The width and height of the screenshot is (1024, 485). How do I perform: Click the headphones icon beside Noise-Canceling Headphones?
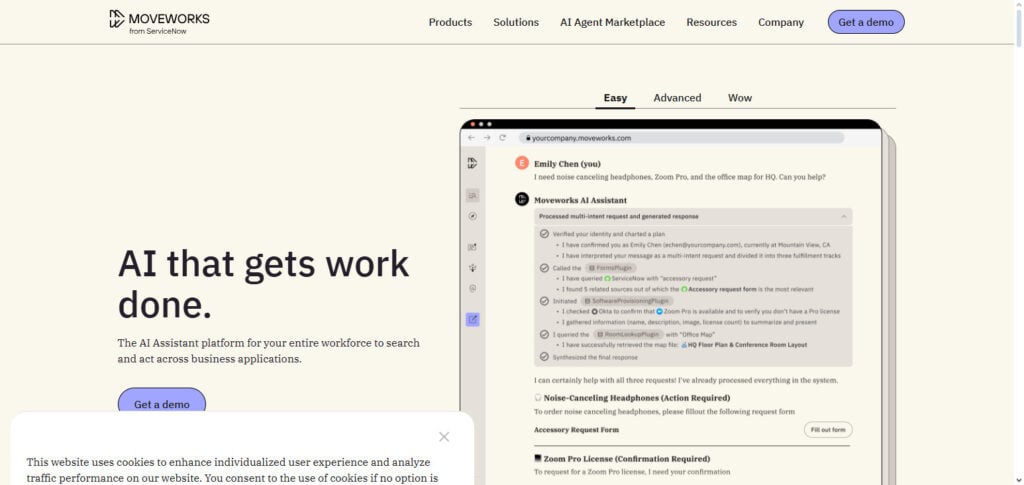[x=537, y=398]
